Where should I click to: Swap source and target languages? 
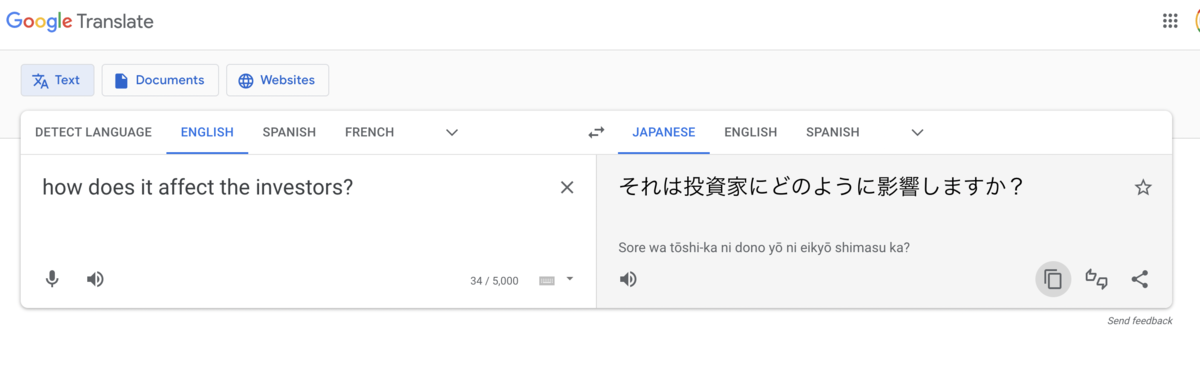596,132
